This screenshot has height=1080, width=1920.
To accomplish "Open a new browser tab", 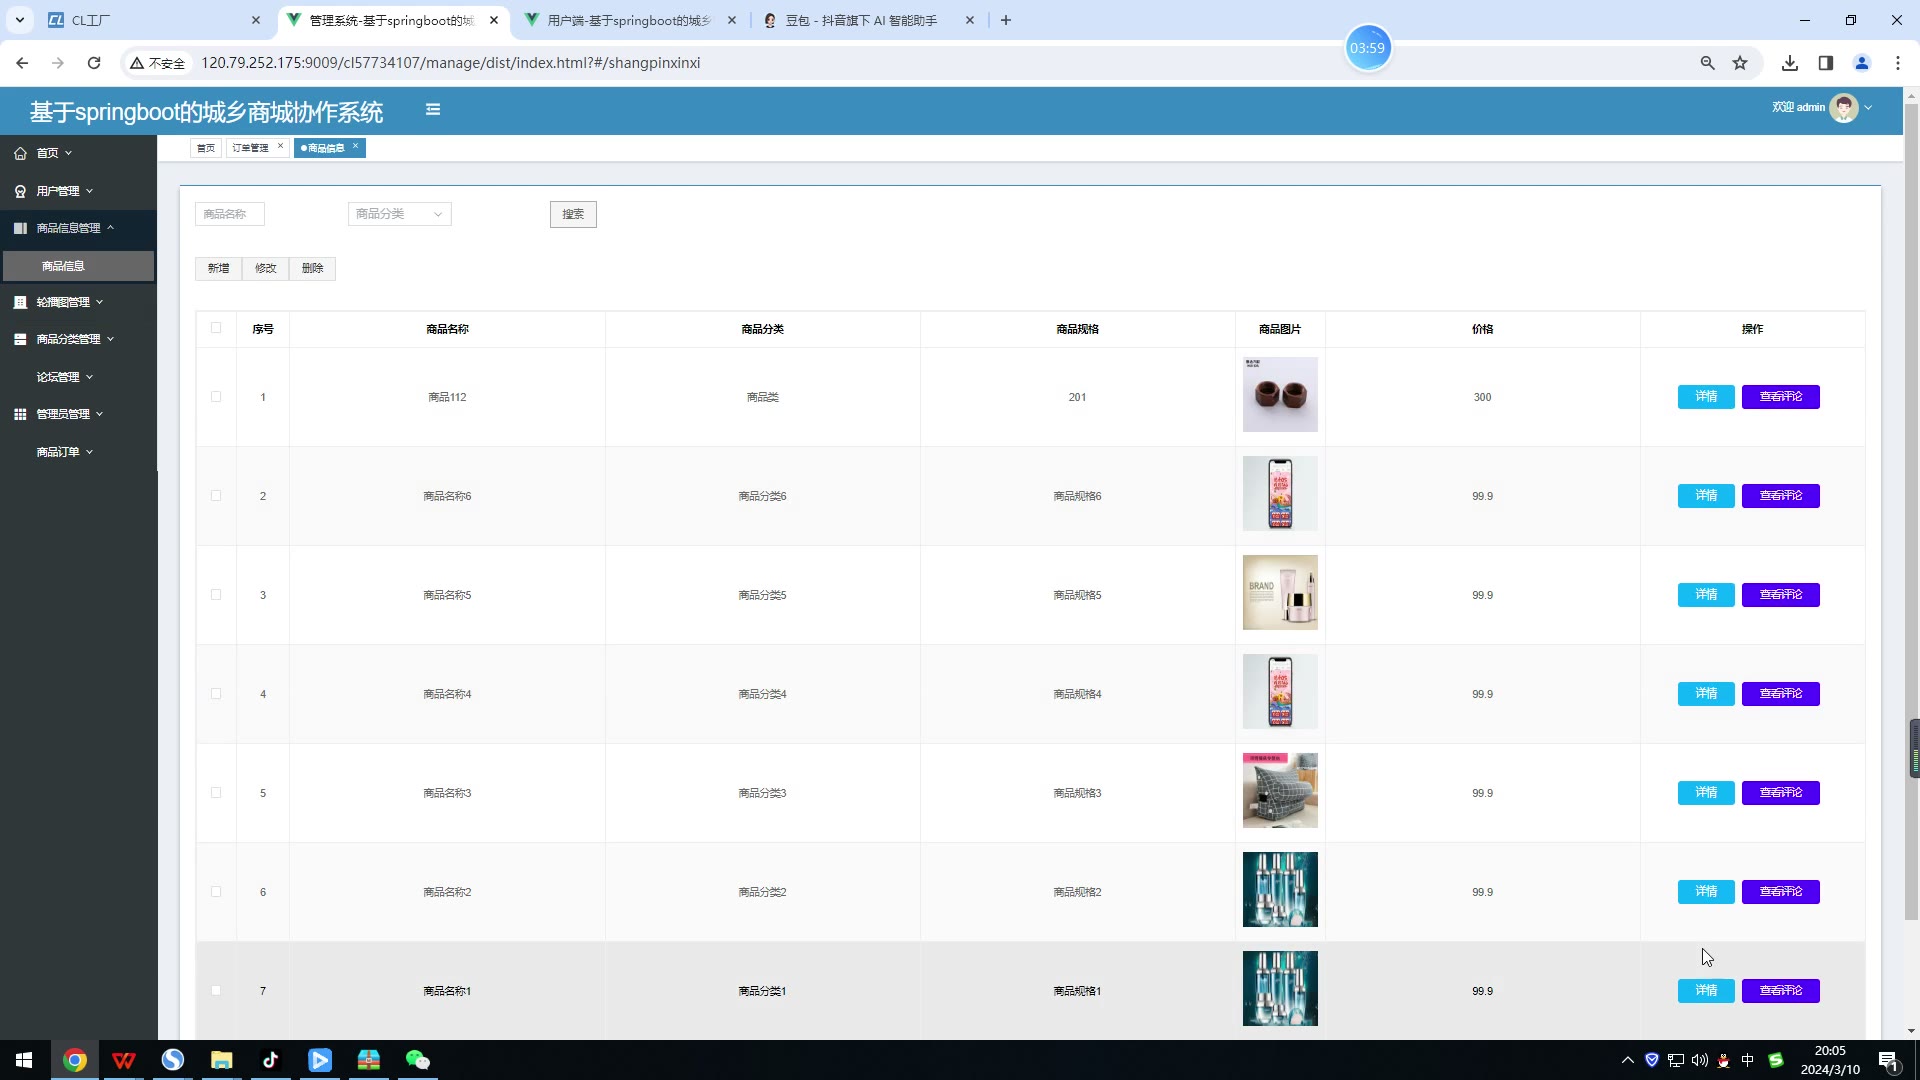I will click(x=1006, y=20).
